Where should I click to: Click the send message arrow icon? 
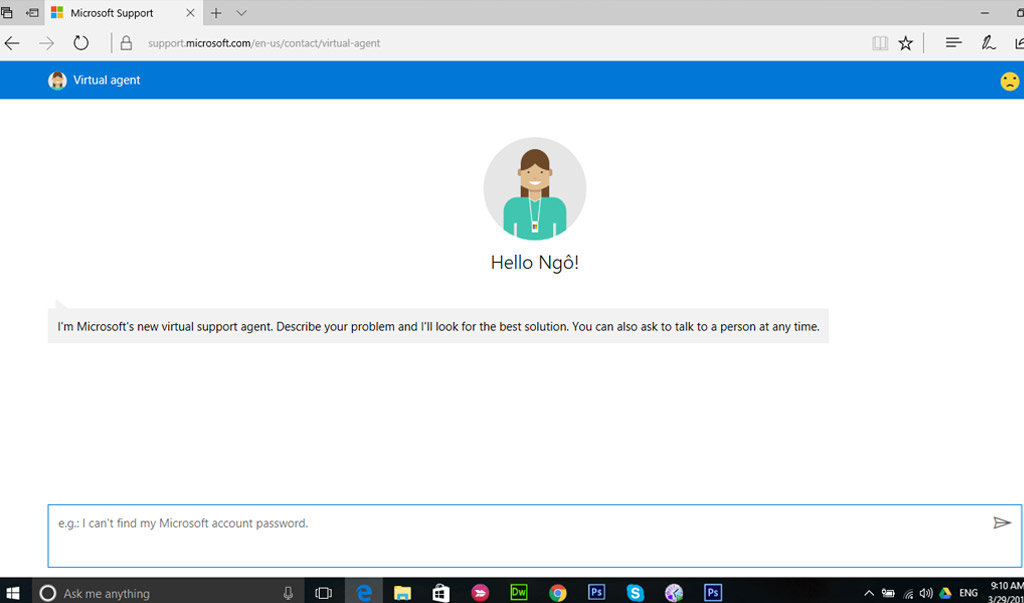click(1001, 523)
